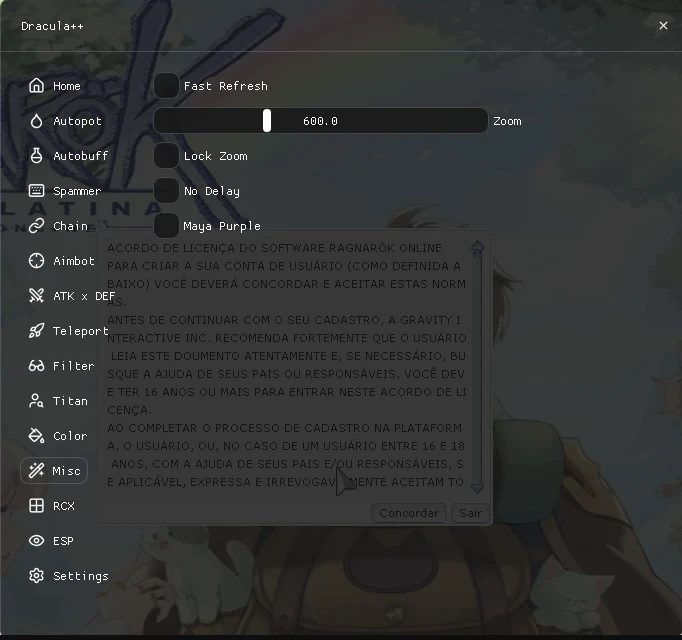The height and width of the screenshot is (640, 682).
Task: Click the license text scroll up arrow
Action: tap(478, 246)
